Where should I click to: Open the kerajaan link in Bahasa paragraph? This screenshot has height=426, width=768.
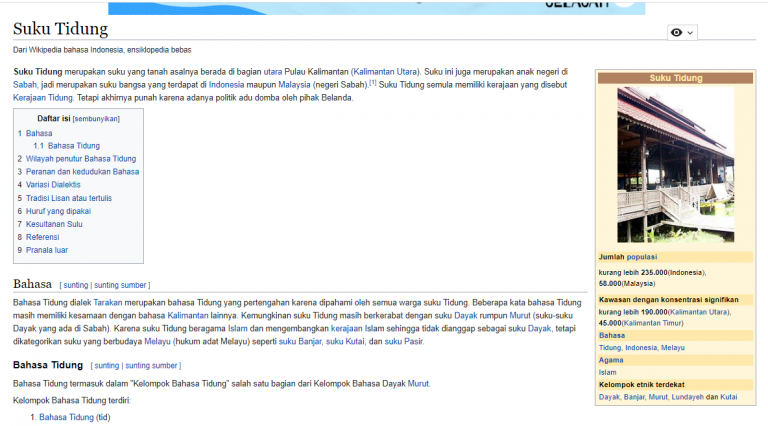(x=346, y=329)
